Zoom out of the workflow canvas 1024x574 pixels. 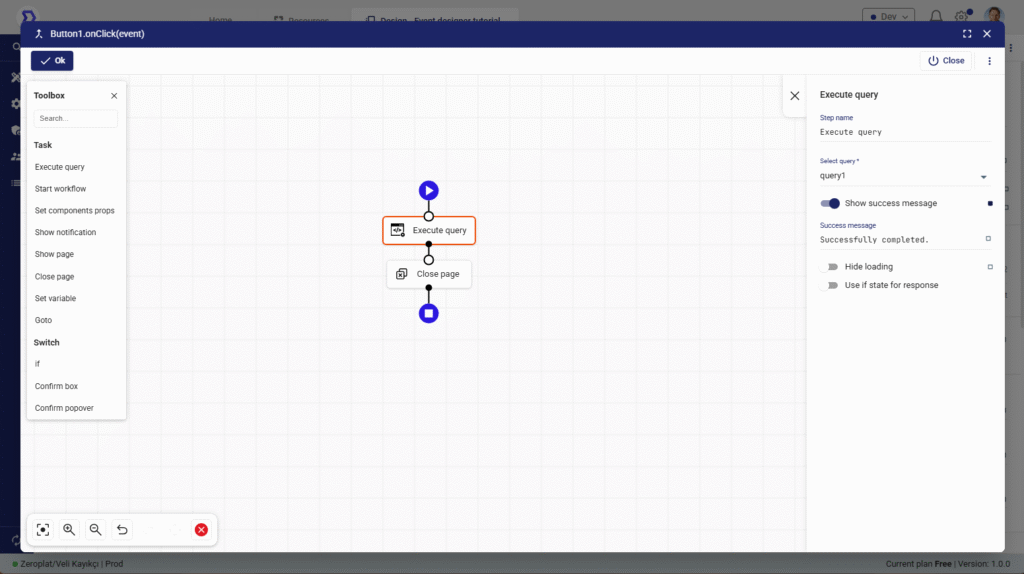click(x=95, y=530)
